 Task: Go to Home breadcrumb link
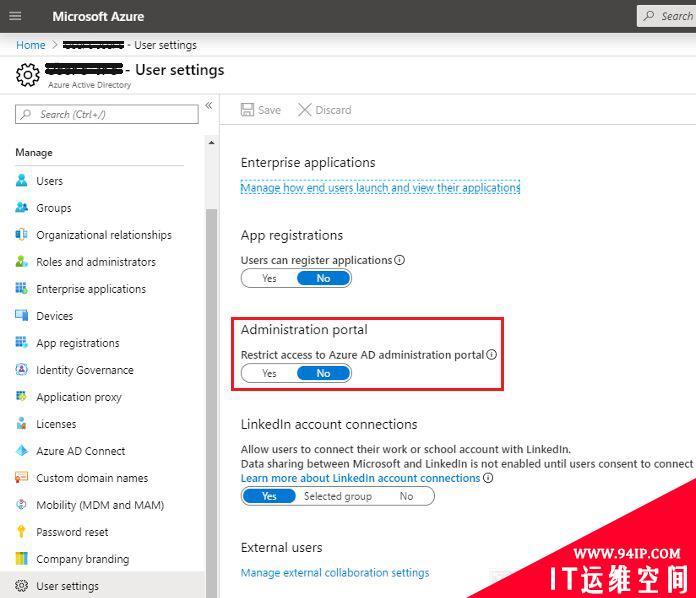coord(31,45)
